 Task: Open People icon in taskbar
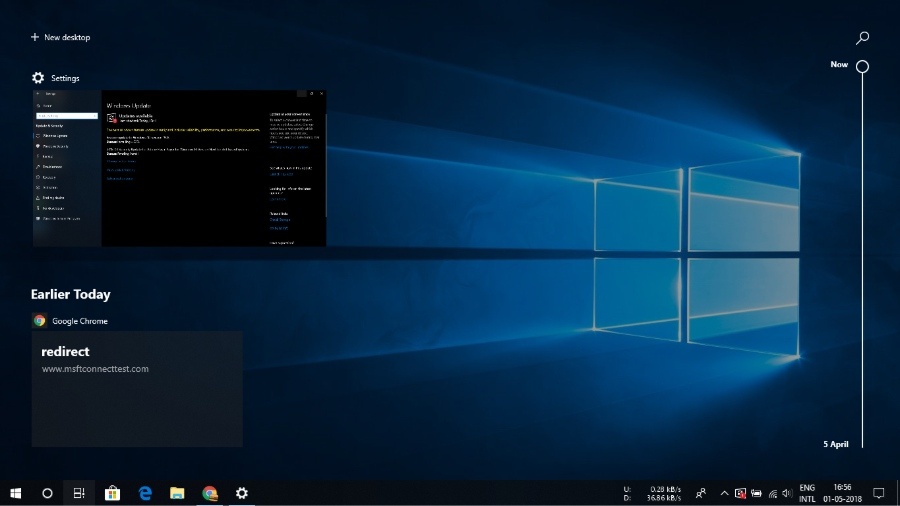701,493
